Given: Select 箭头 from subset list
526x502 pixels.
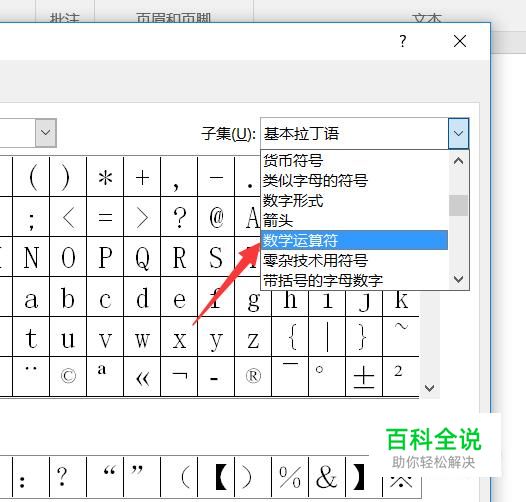Looking at the screenshot, I should (x=354, y=220).
